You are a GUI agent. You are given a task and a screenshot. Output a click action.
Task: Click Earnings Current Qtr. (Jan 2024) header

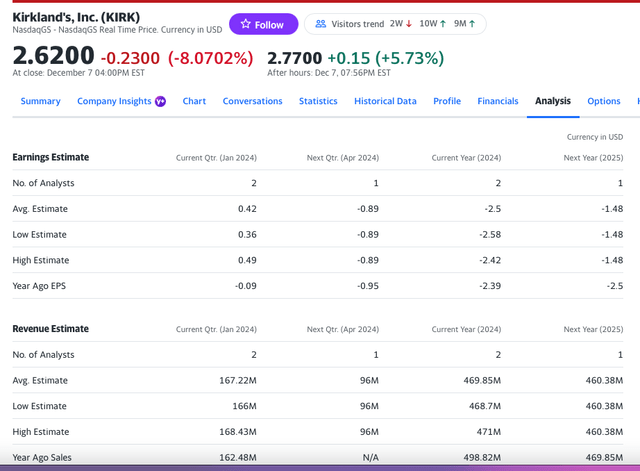point(216,158)
